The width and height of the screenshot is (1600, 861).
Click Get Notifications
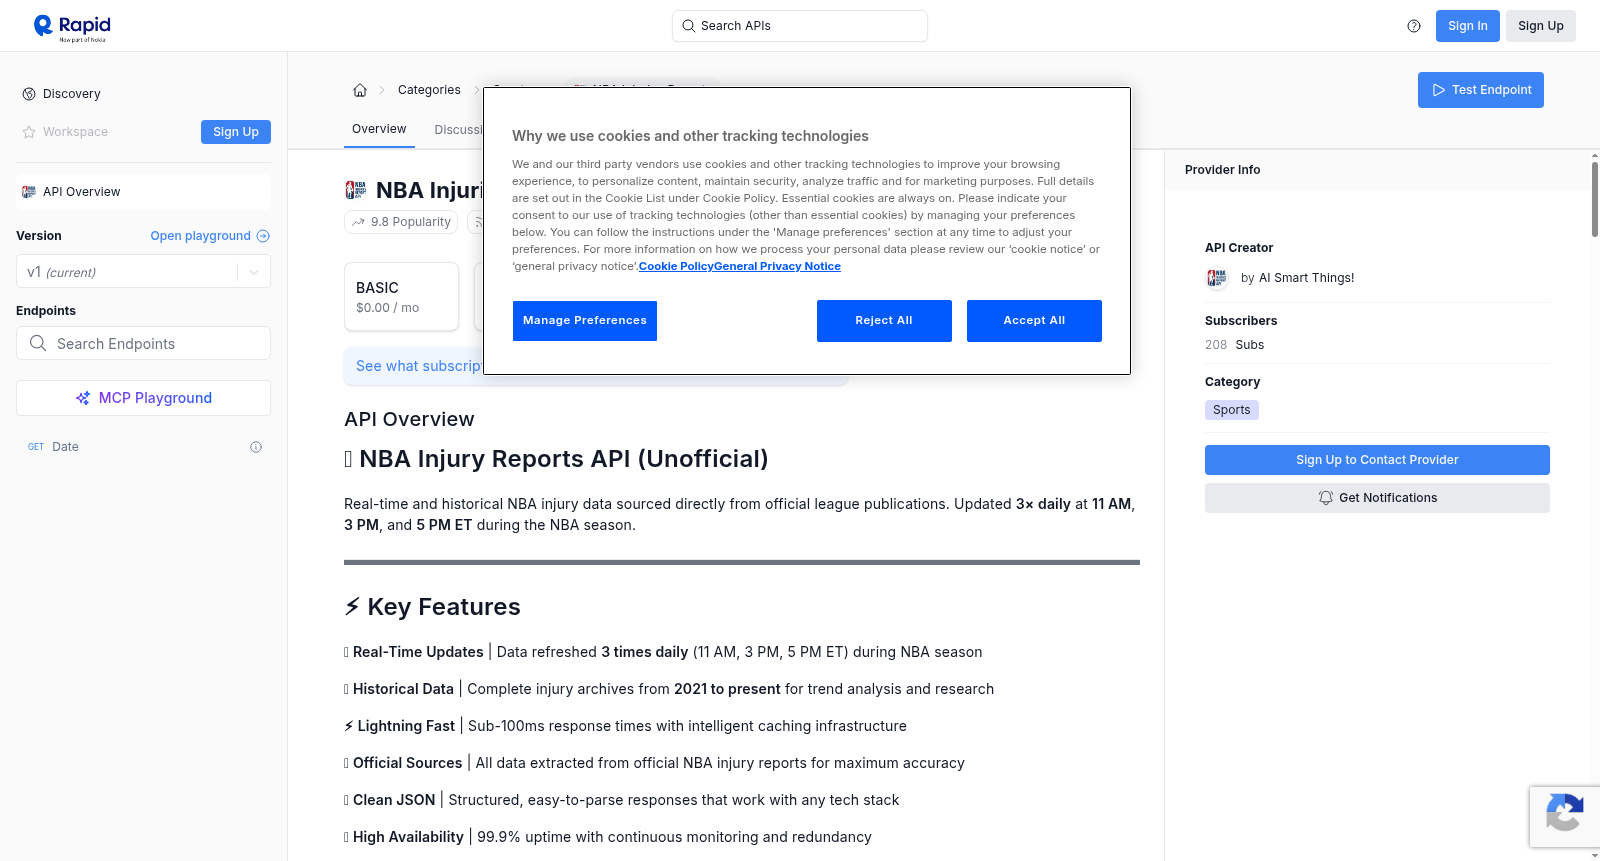click(1377, 498)
